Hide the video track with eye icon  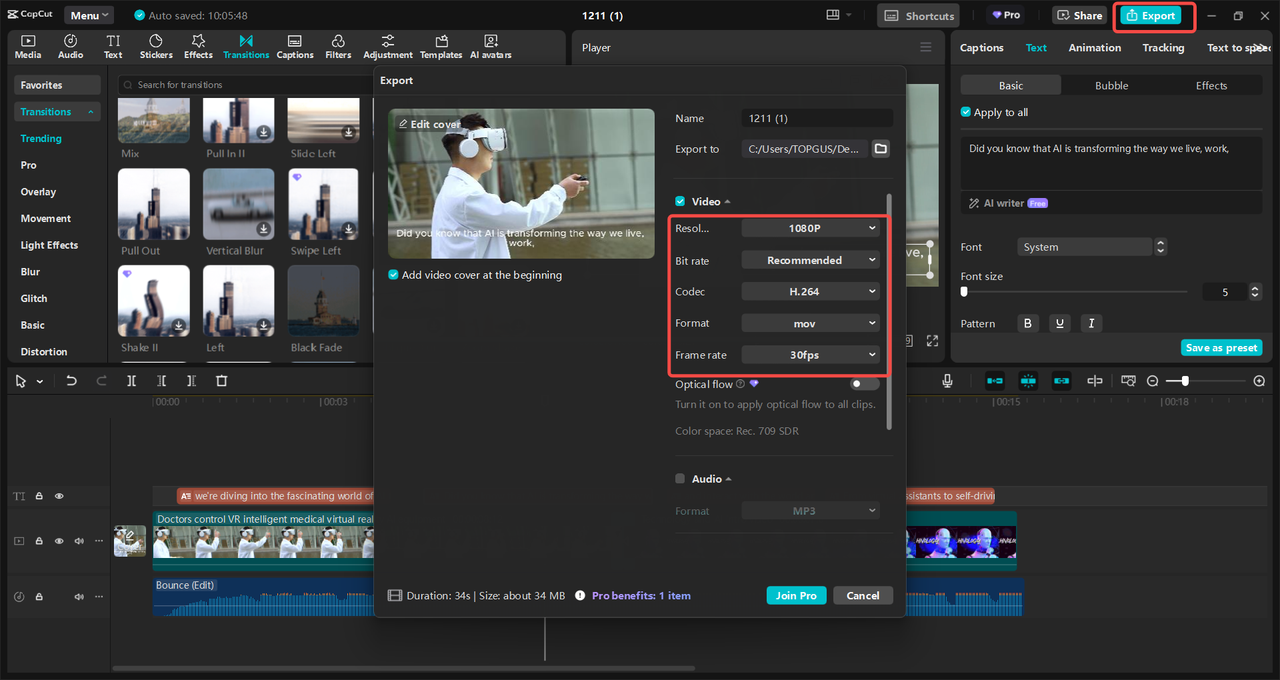(x=59, y=541)
